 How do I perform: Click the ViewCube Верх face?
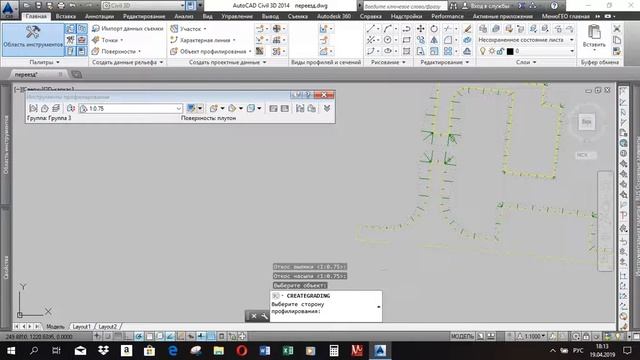[587, 122]
